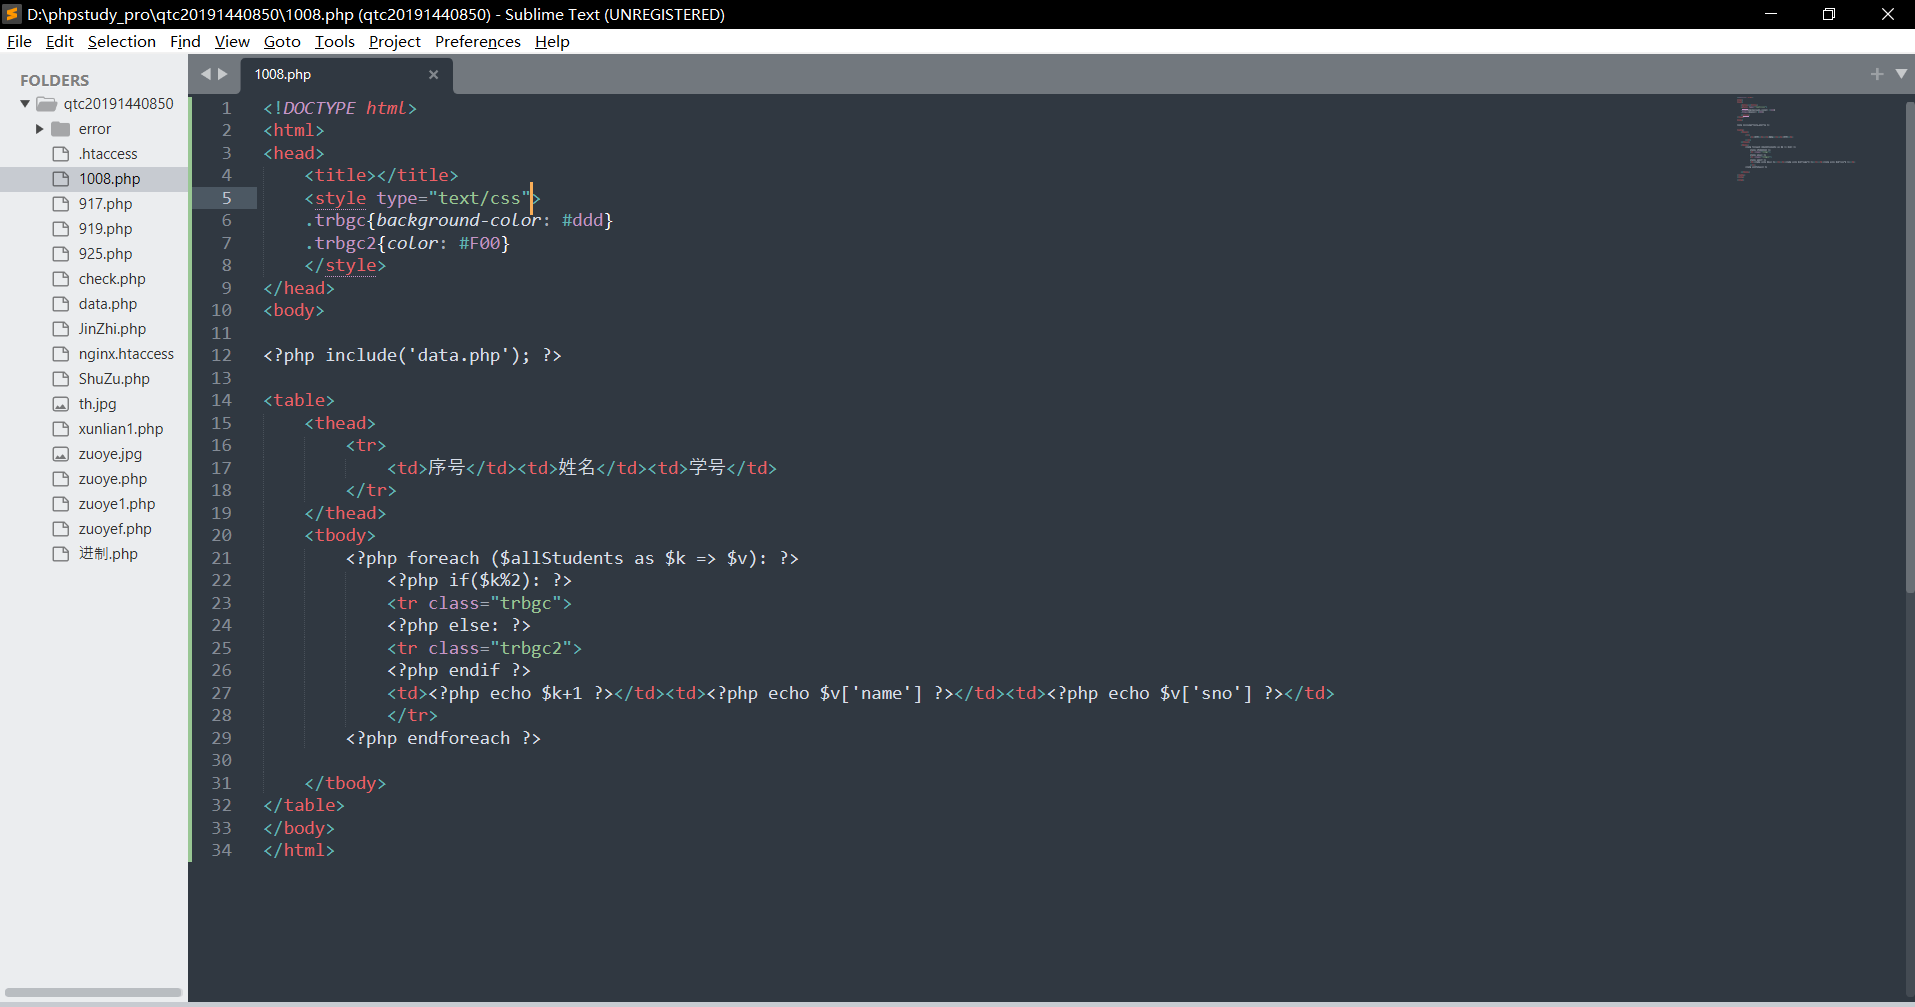Open the Tools menu

click(x=334, y=41)
